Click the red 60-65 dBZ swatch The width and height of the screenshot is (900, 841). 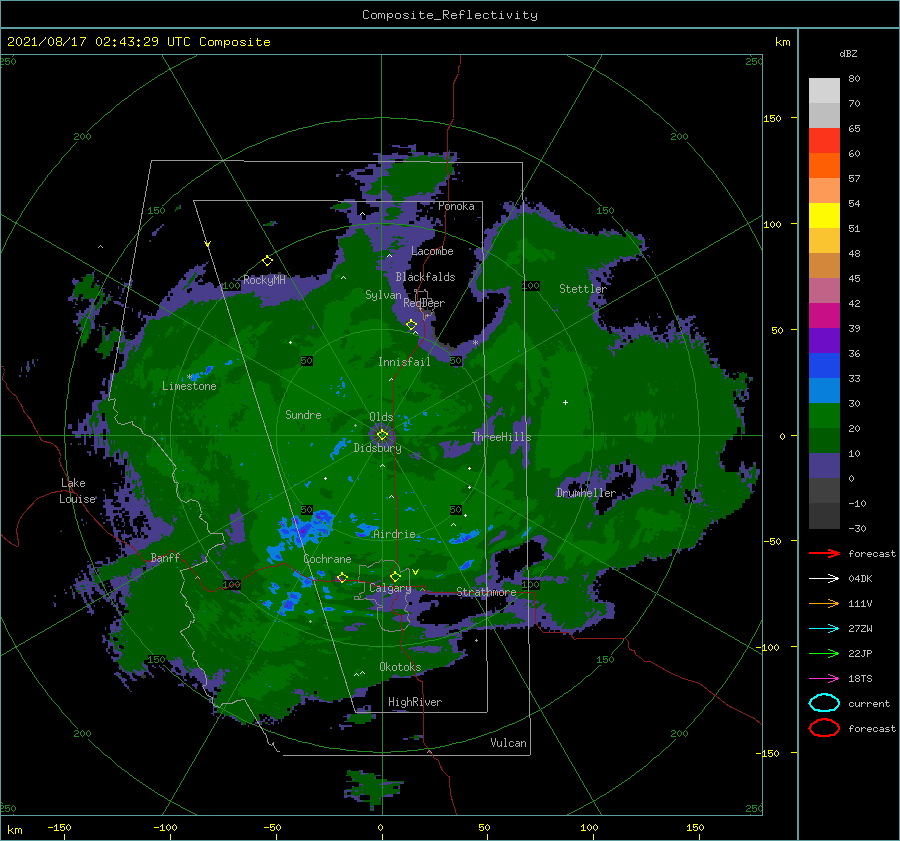[x=824, y=140]
